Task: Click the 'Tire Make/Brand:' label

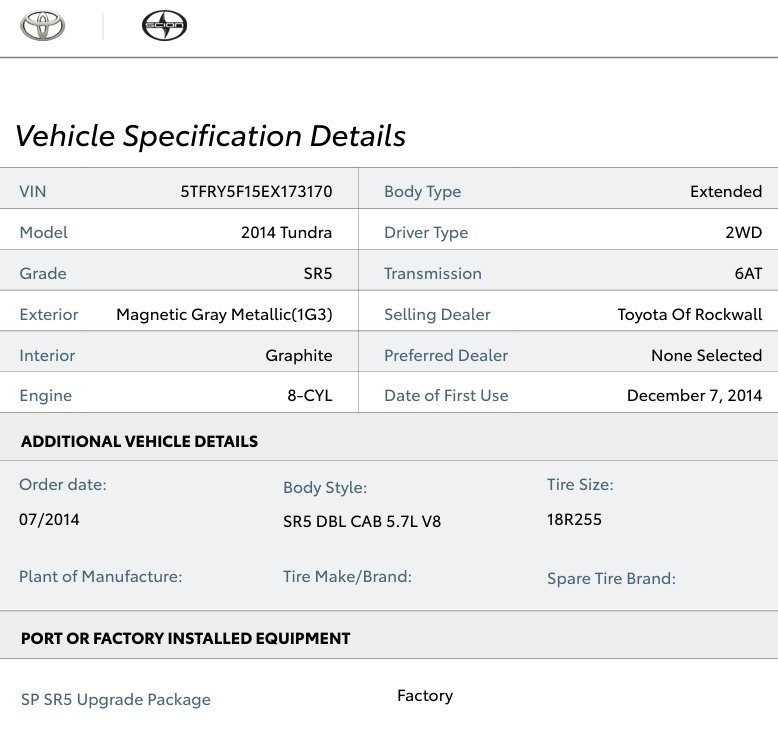Action: [347, 577]
